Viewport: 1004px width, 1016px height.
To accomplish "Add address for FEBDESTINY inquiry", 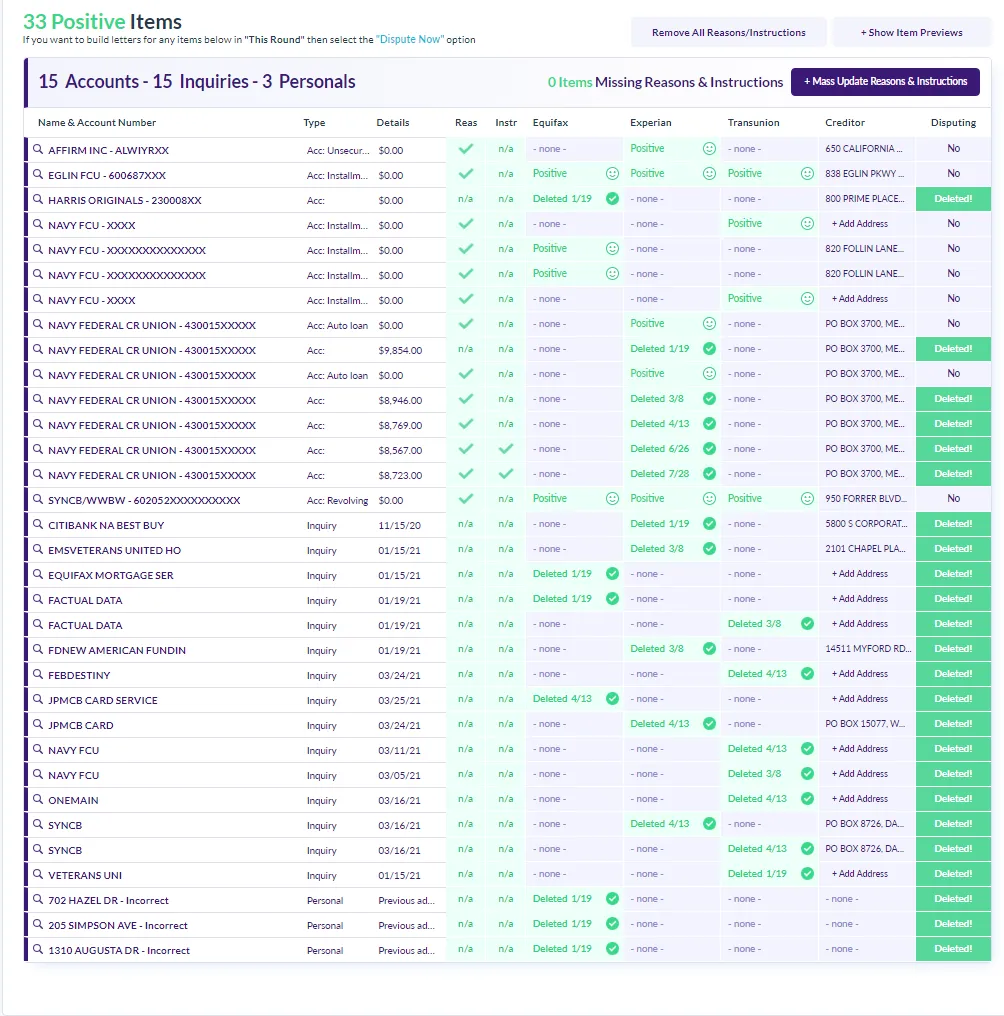I will point(860,674).
